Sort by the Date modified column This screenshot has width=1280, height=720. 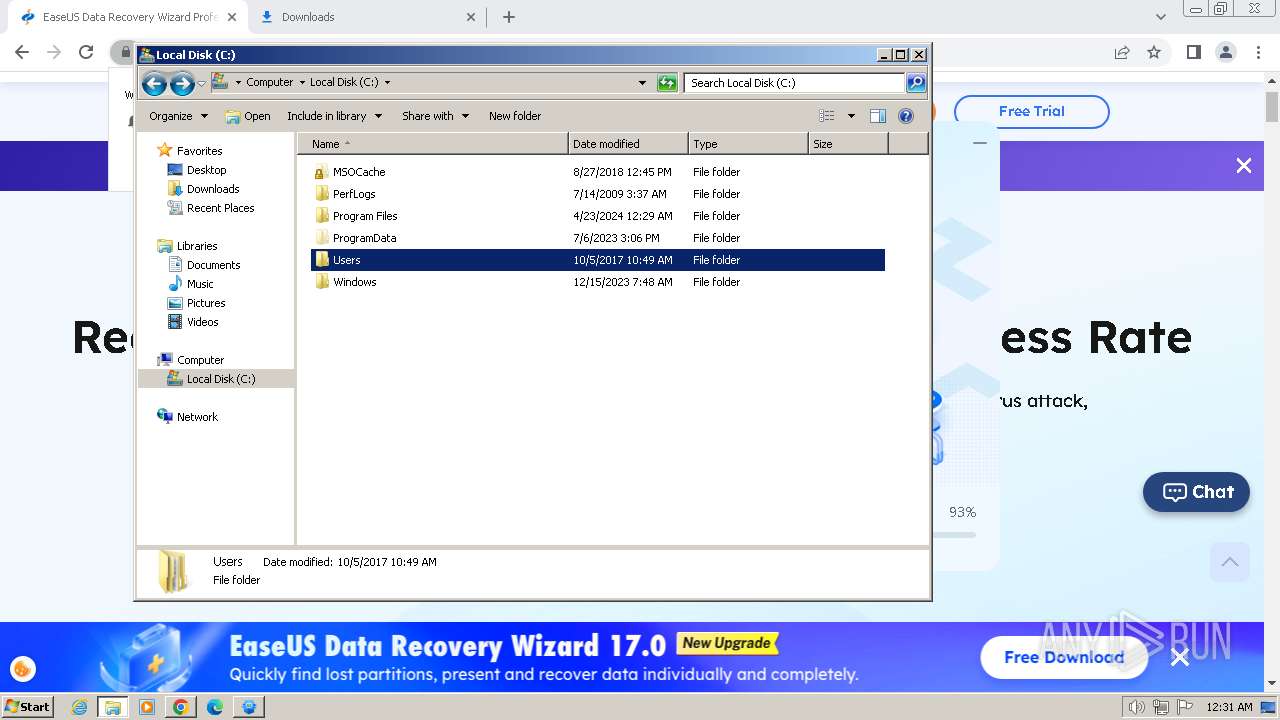pos(628,144)
